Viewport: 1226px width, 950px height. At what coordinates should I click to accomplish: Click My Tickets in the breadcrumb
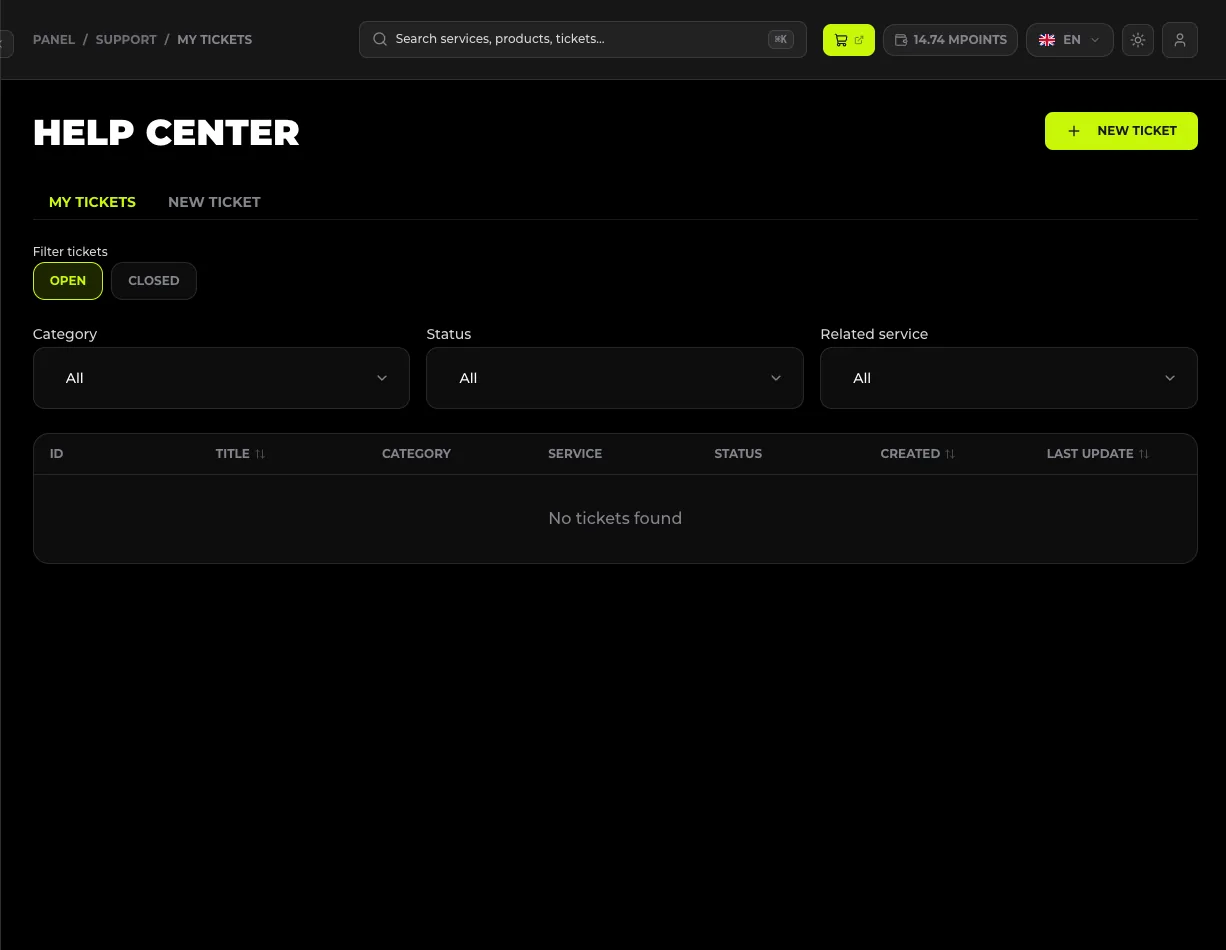pos(214,40)
